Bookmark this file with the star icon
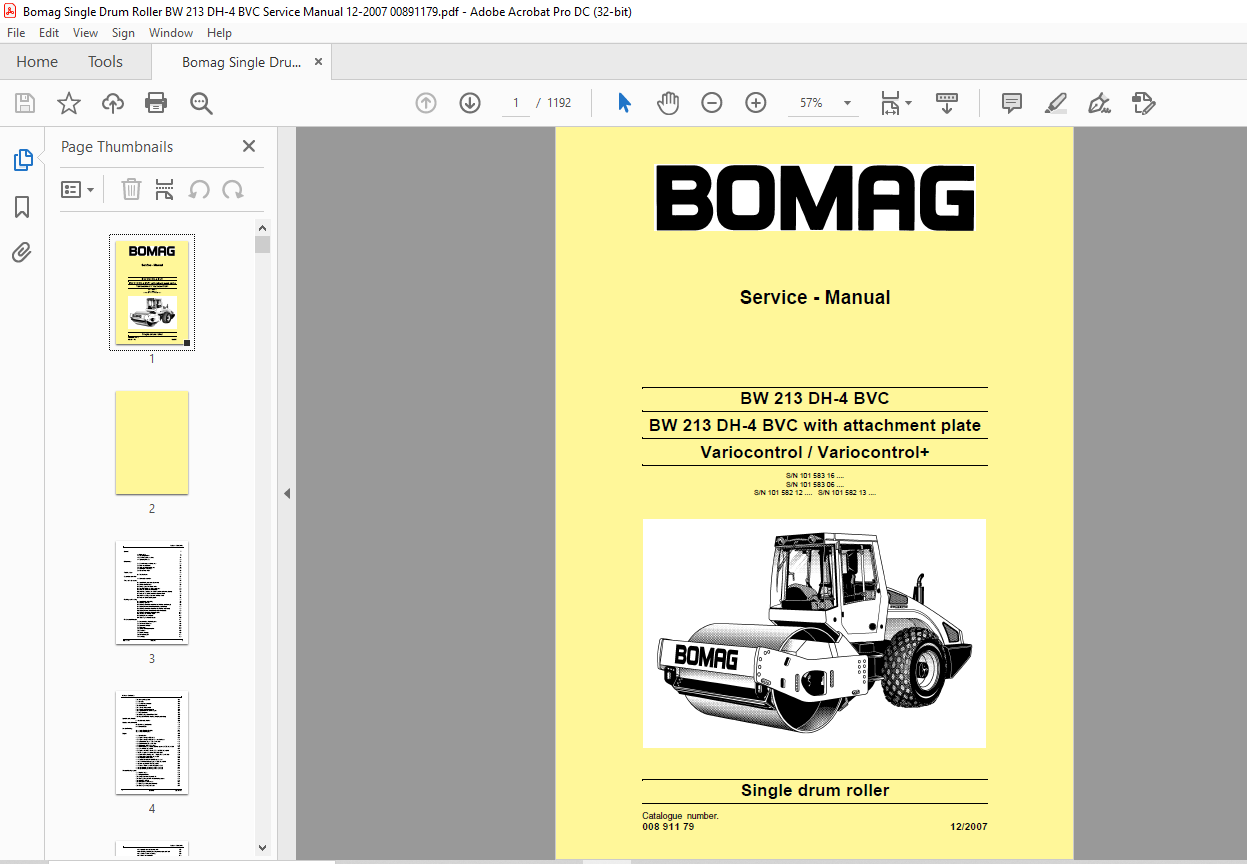The height and width of the screenshot is (864, 1247). 69,103
